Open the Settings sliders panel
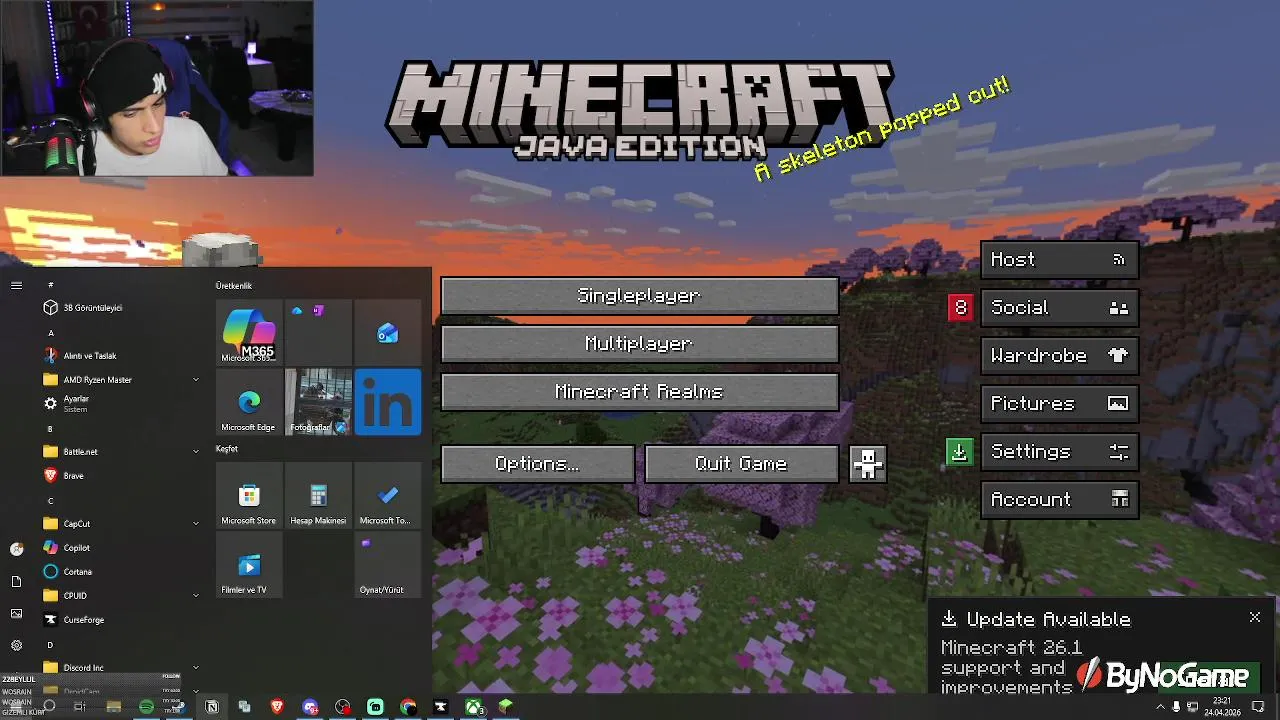 [1059, 451]
